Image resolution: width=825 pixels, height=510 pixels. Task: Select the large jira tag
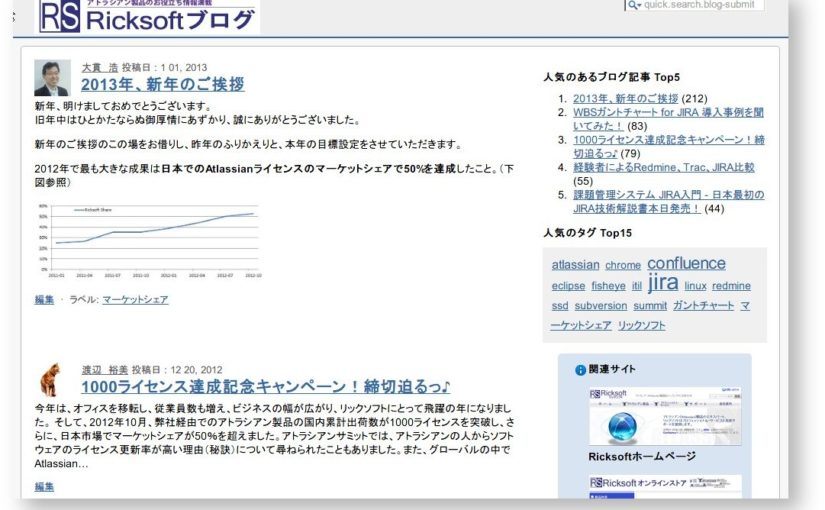click(x=663, y=283)
